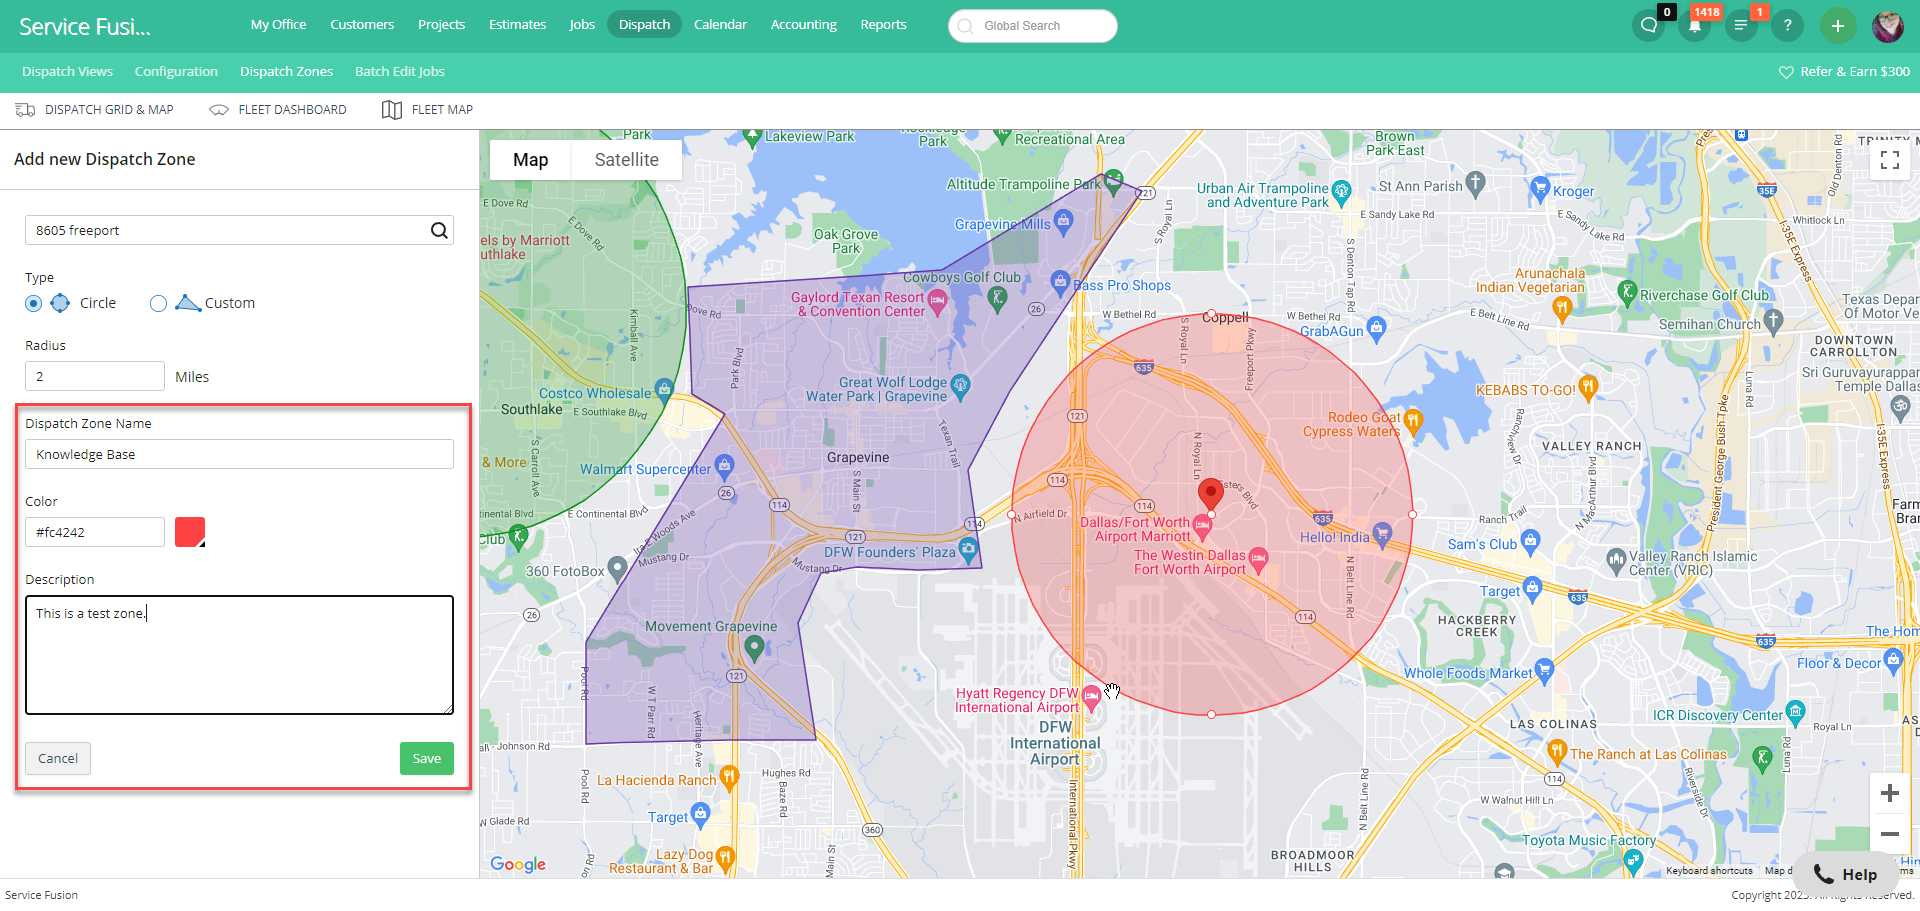Open Batch Edit Jobs

point(399,71)
